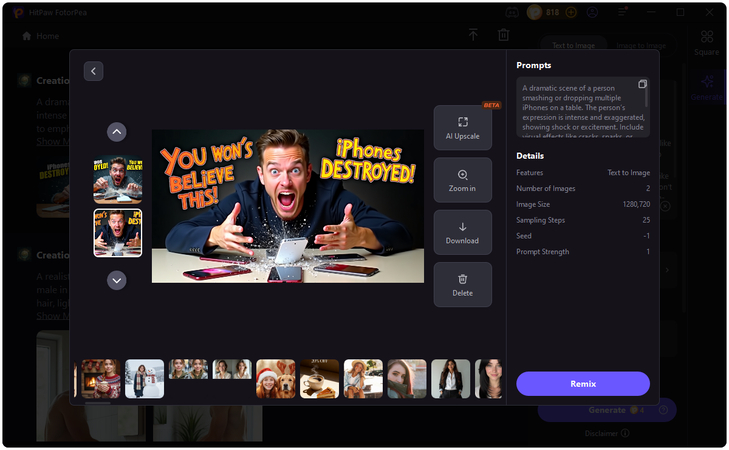Viewport: 729px width, 450px height.
Task: Click the Zoom in button
Action: tap(463, 180)
